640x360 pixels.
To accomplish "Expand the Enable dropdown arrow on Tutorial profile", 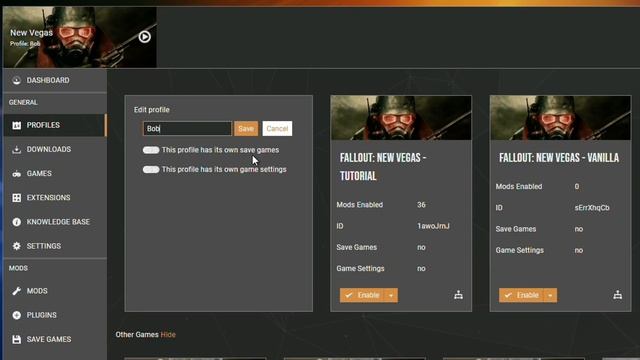I will point(391,295).
